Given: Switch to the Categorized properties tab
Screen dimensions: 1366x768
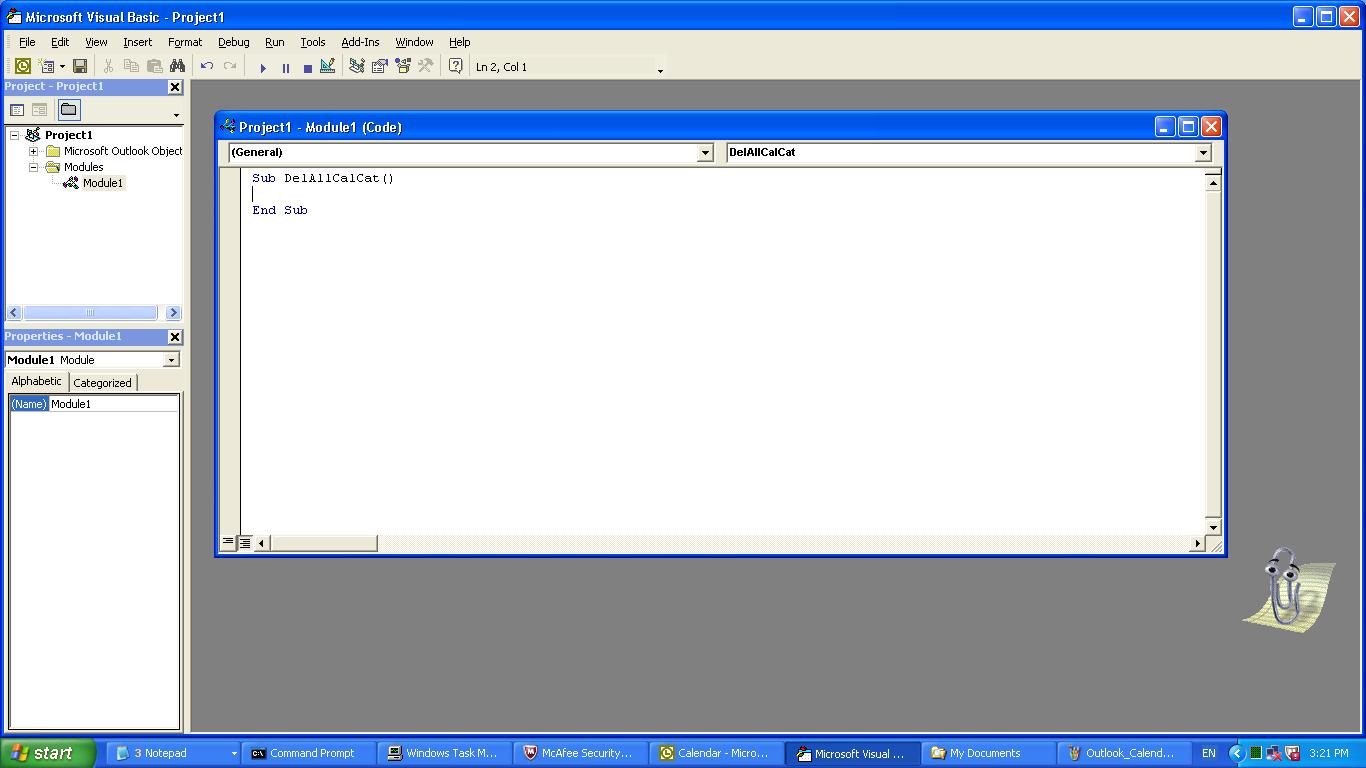Looking at the screenshot, I should [102, 383].
